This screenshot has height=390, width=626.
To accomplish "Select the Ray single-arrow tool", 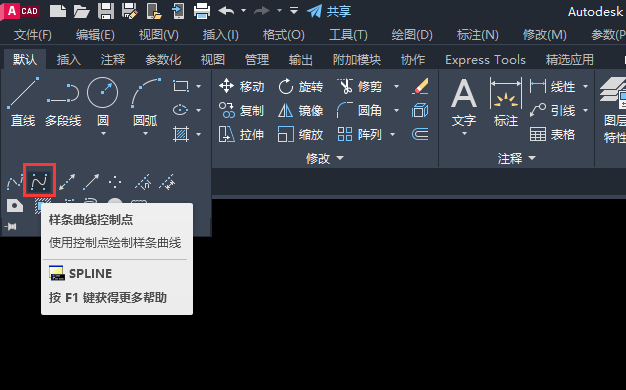I will [91, 182].
